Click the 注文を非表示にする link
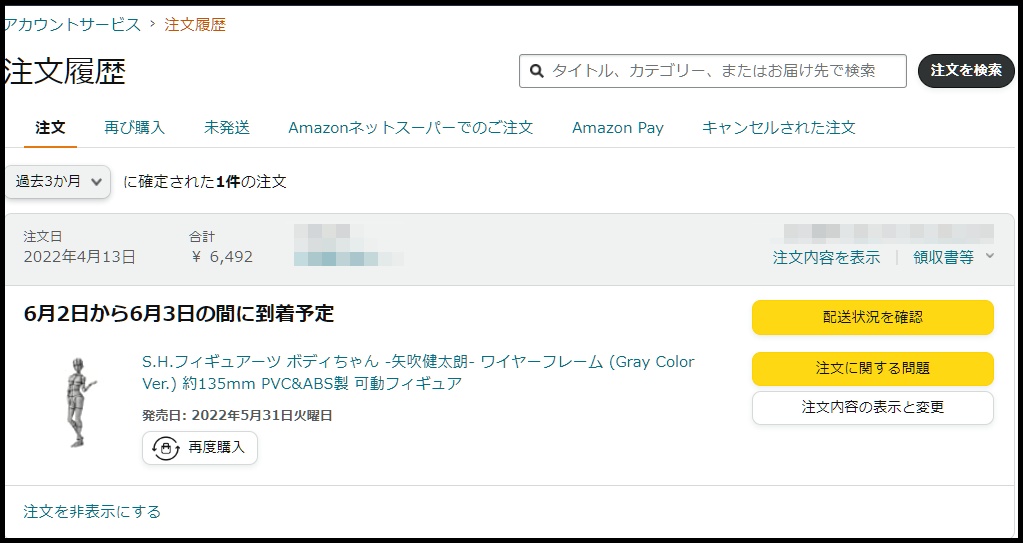This screenshot has width=1023, height=543. pos(92,512)
